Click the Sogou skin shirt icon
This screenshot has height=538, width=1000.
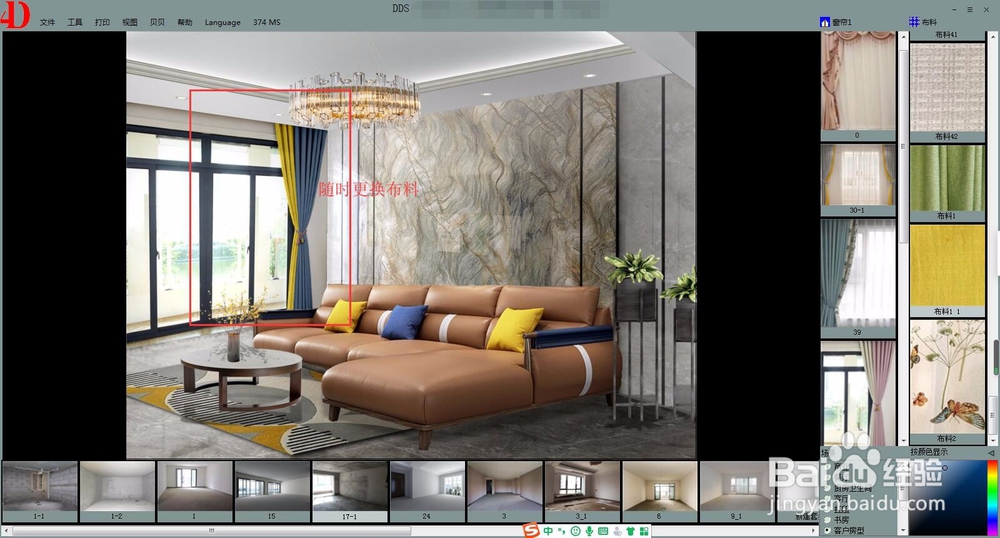click(x=631, y=531)
